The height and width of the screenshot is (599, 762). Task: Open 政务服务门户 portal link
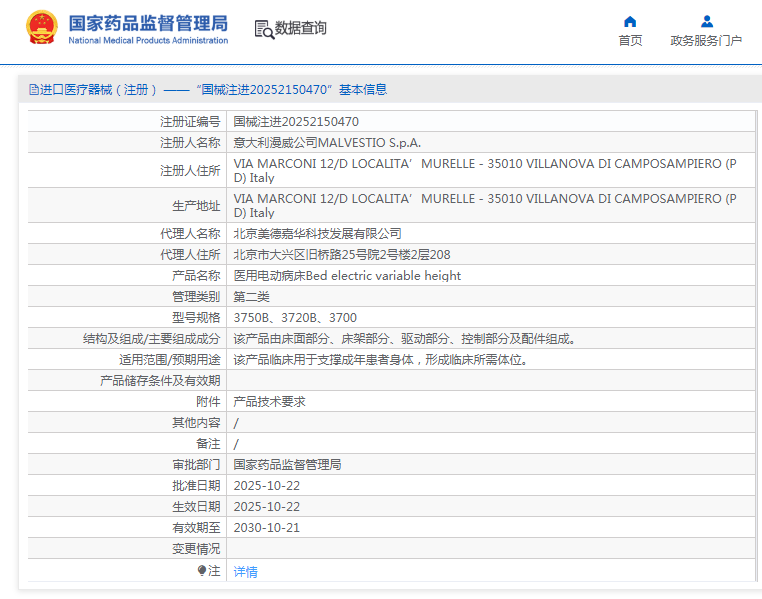706,40
